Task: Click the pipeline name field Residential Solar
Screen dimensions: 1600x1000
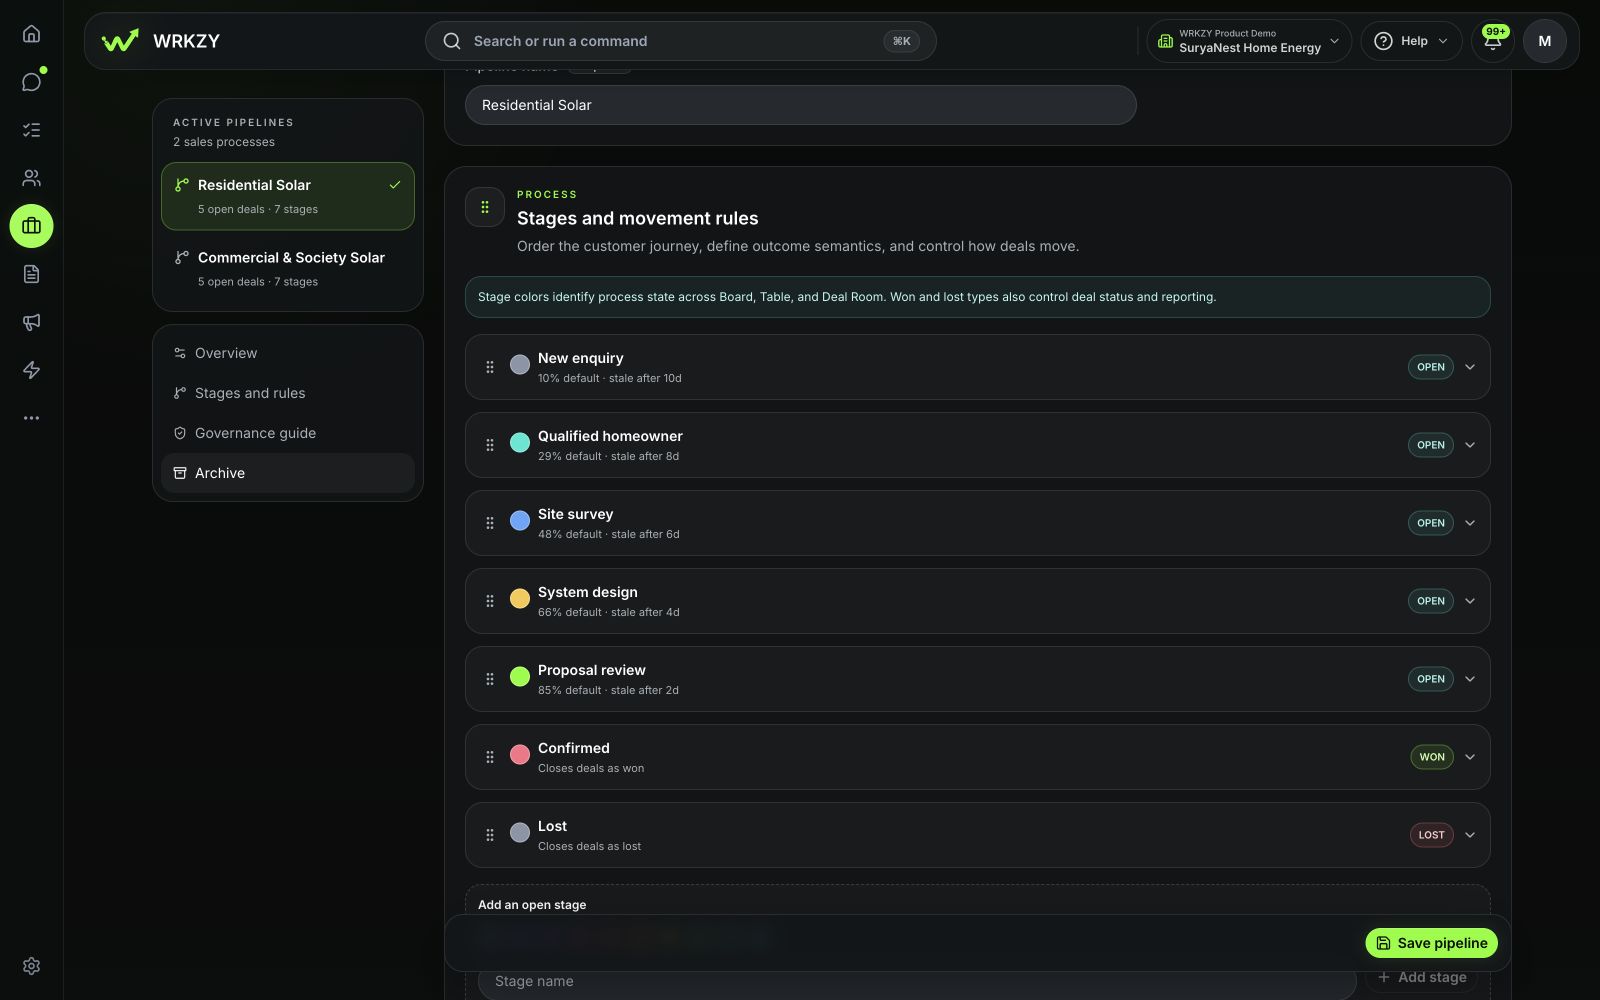Action: click(800, 105)
